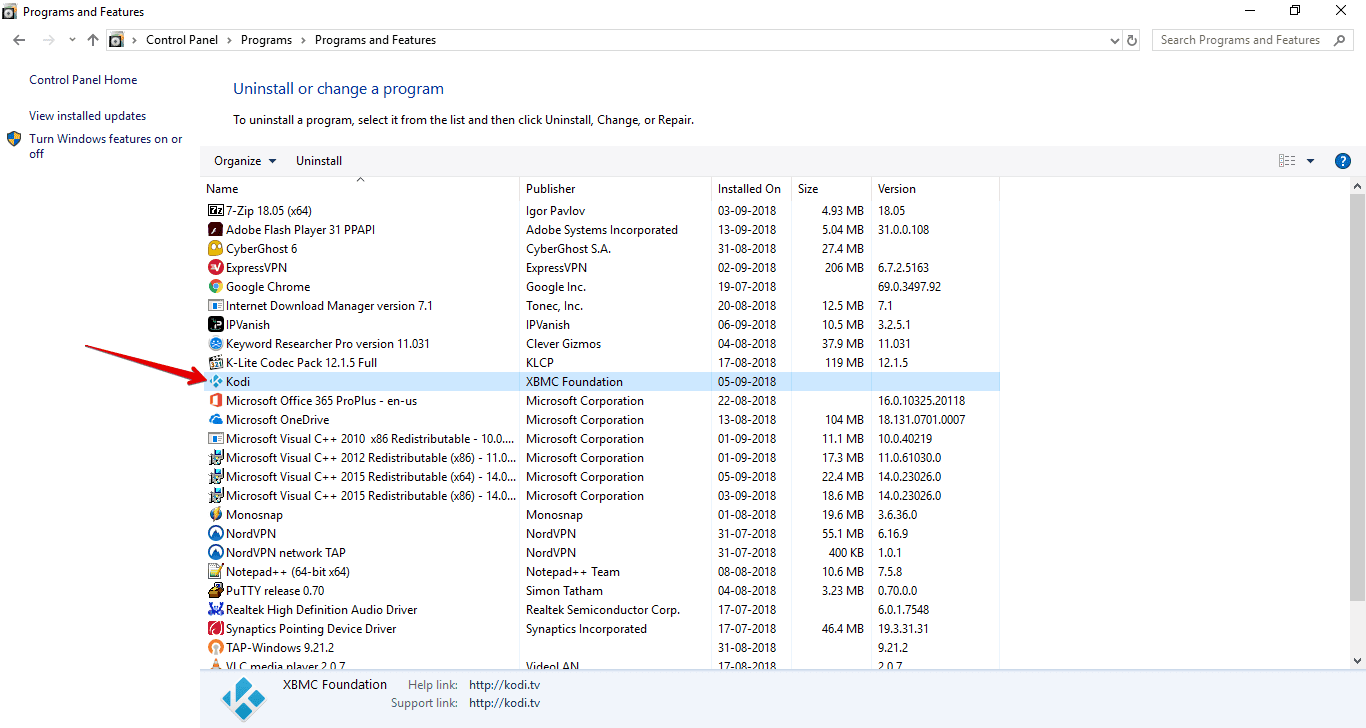Open the kodi.tv Support link
The image size is (1366, 728).
tap(504, 703)
